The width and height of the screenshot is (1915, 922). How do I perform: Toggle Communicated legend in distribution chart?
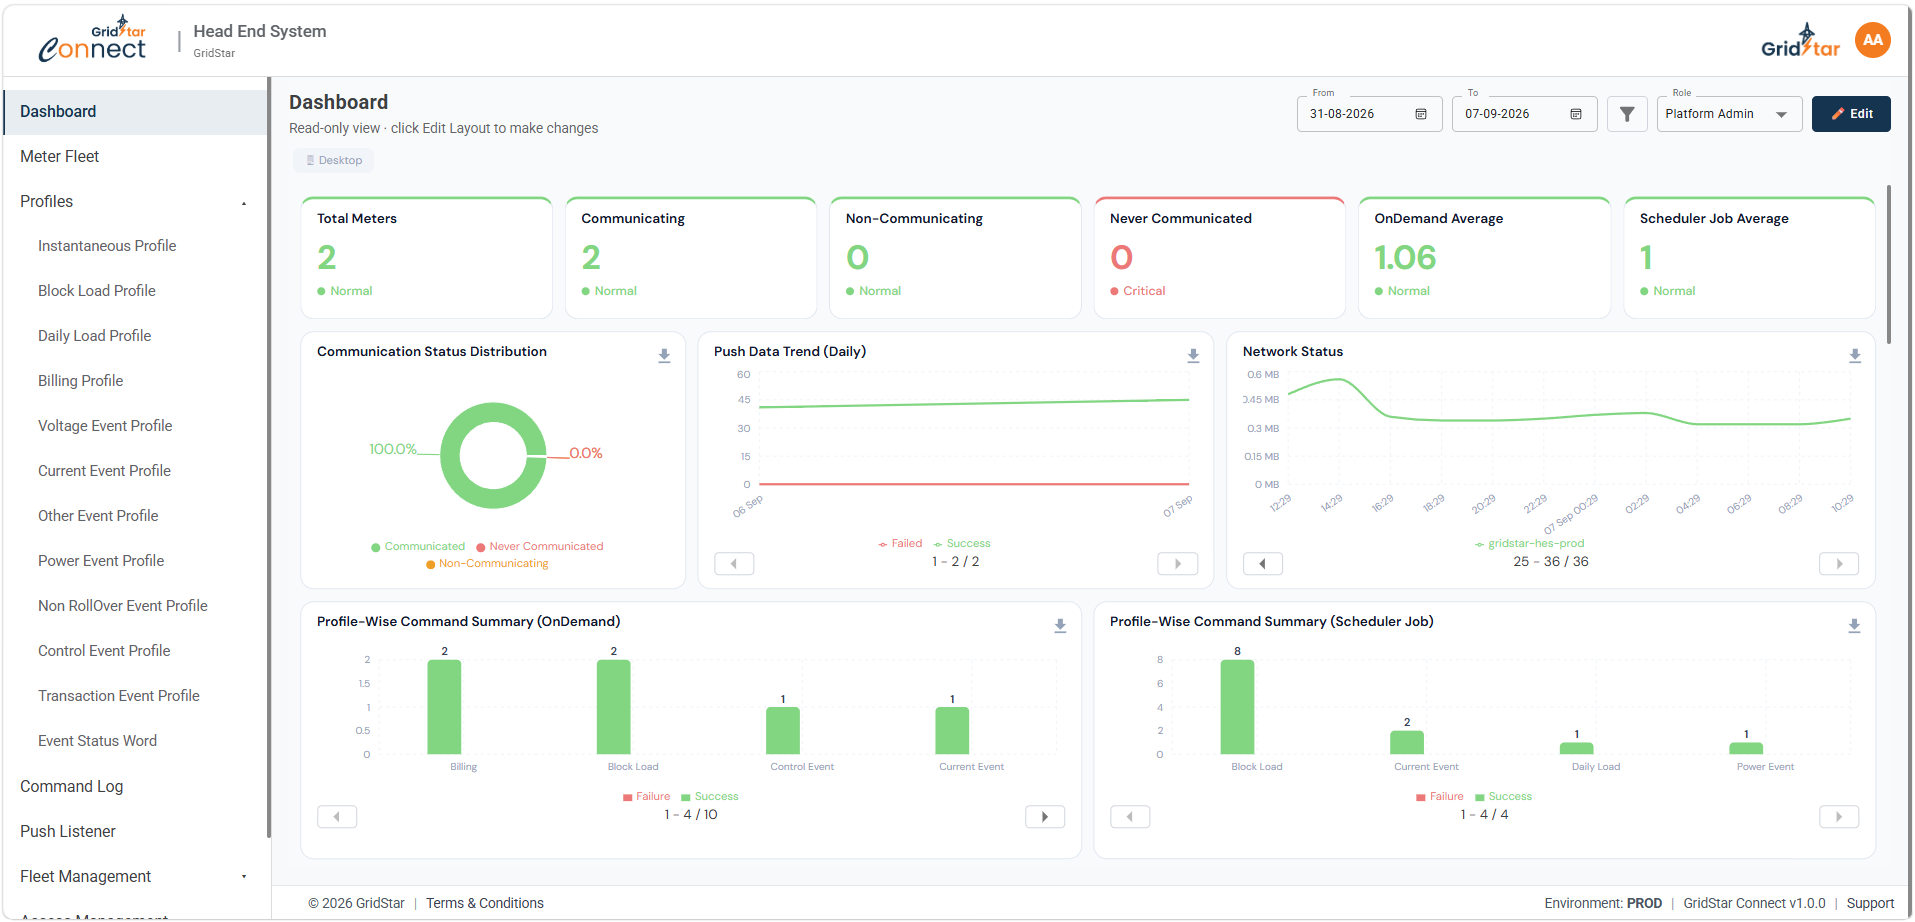pyautogui.click(x=418, y=547)
